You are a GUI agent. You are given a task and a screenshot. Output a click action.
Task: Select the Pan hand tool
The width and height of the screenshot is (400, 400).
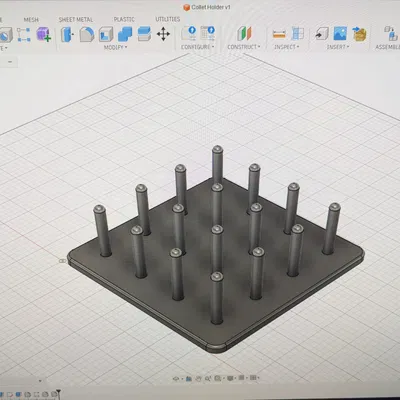tap(198, 378)
